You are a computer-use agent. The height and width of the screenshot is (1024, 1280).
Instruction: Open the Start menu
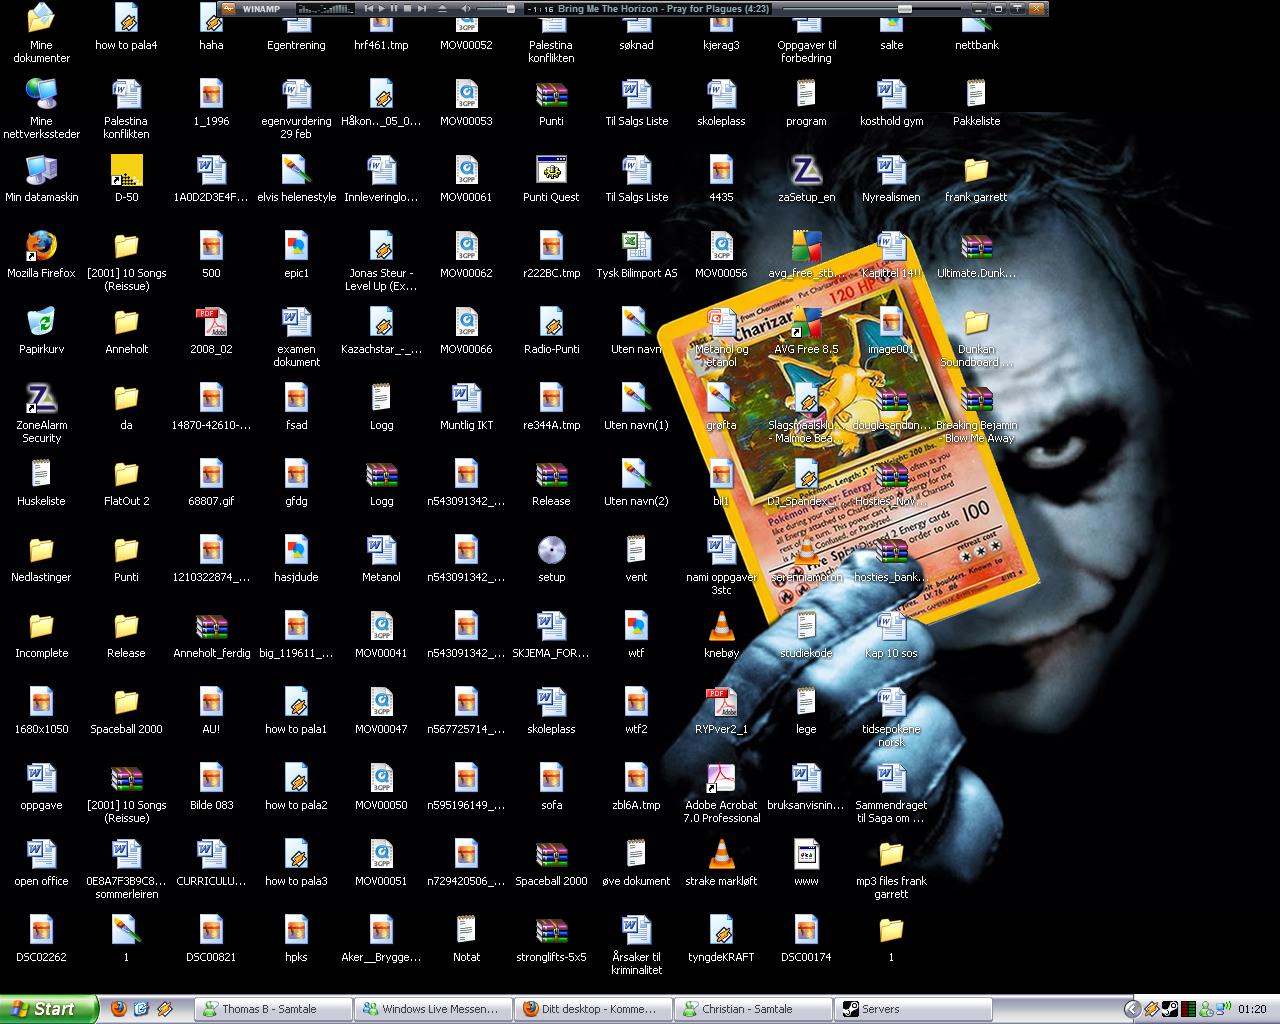(49, 1009)
